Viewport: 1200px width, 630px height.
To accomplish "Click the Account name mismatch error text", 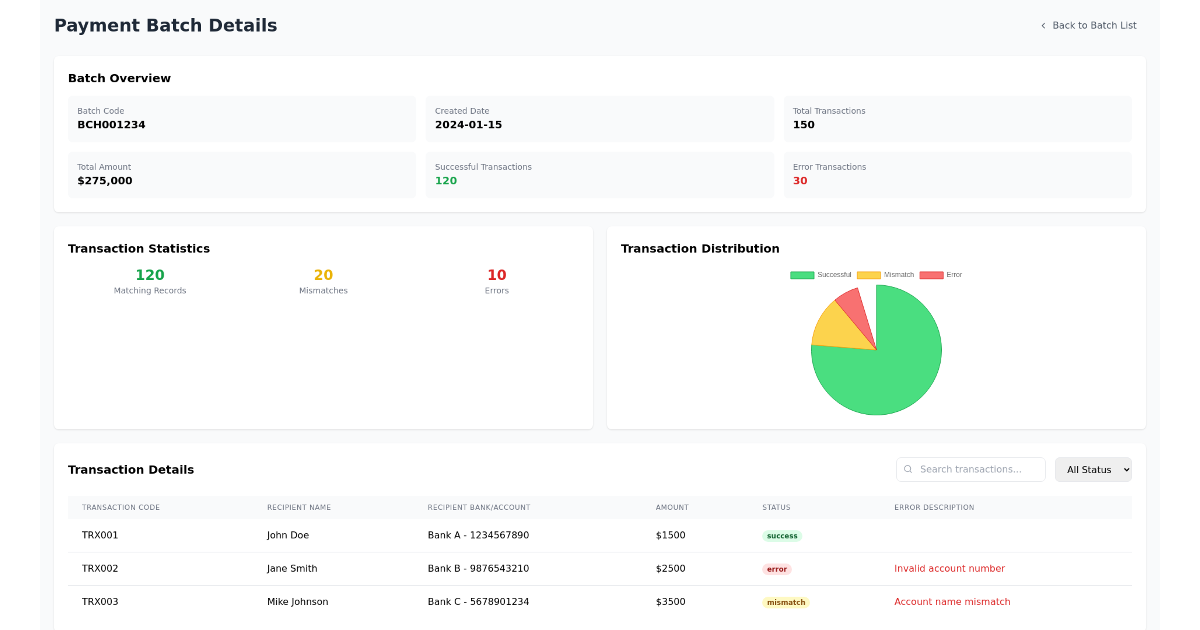I will click(952, 601).
